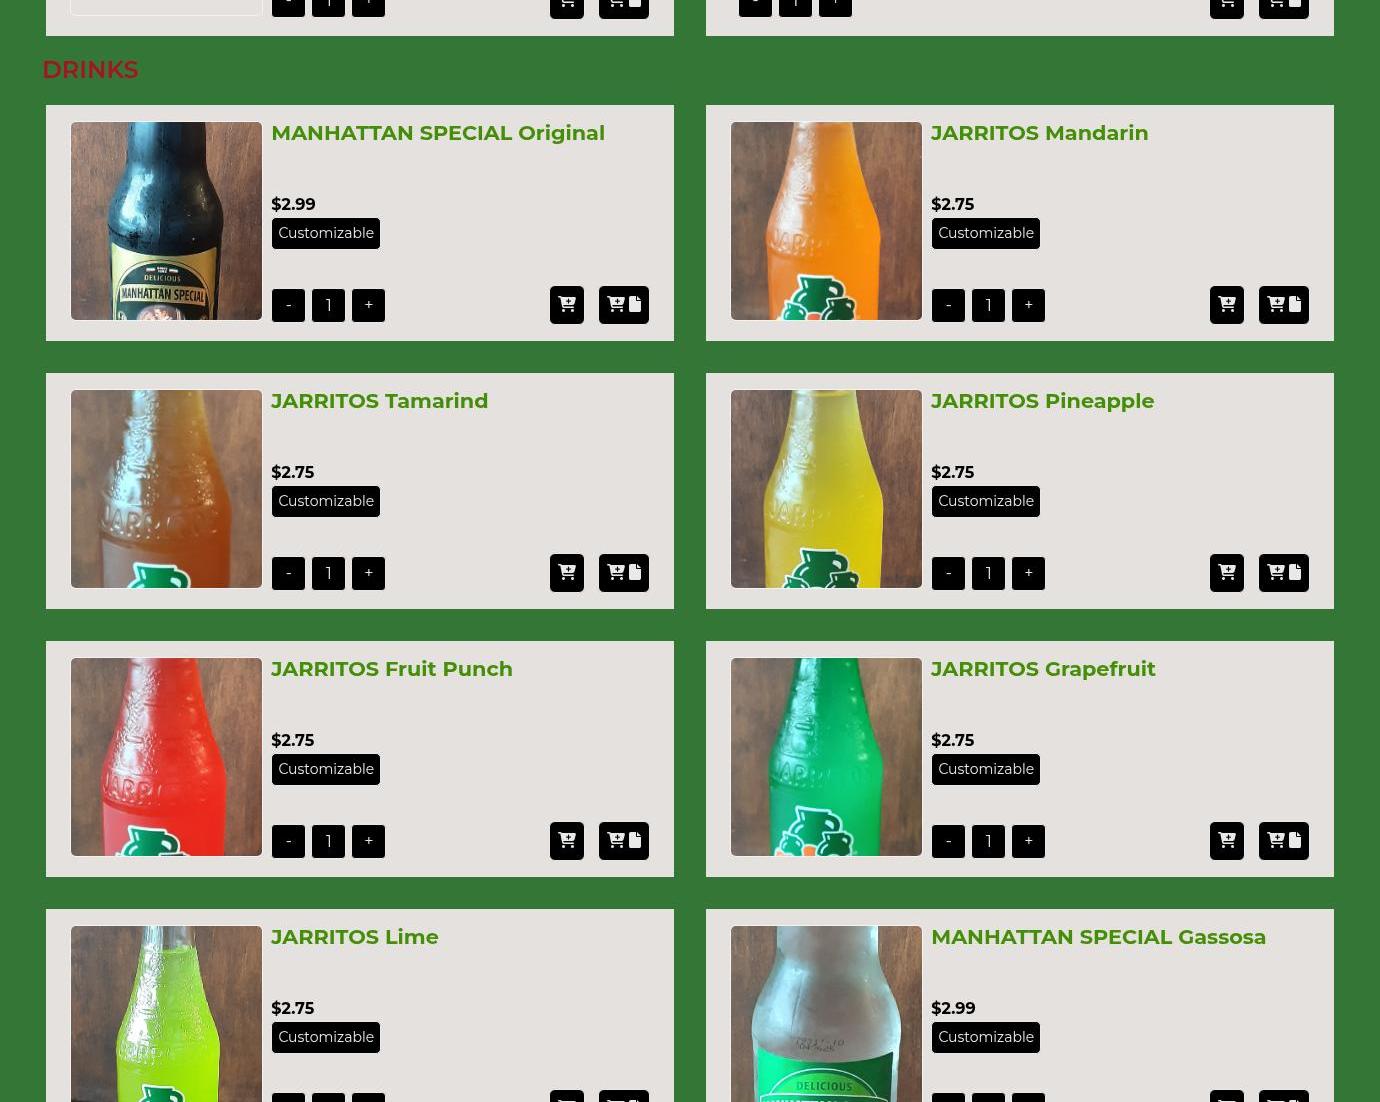
Task: Increase quantity for JARRITOS Pineapple
Action: (x=1028, y=573)
